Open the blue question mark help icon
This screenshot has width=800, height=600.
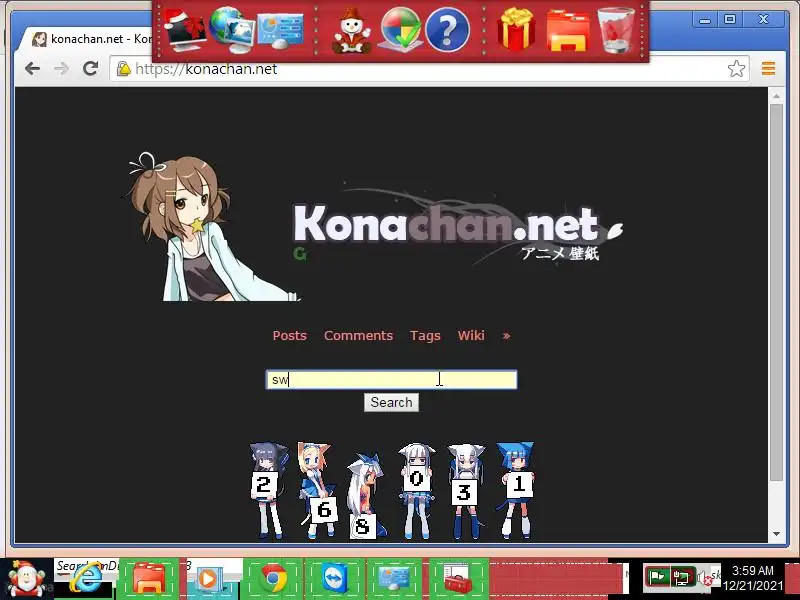447,31
